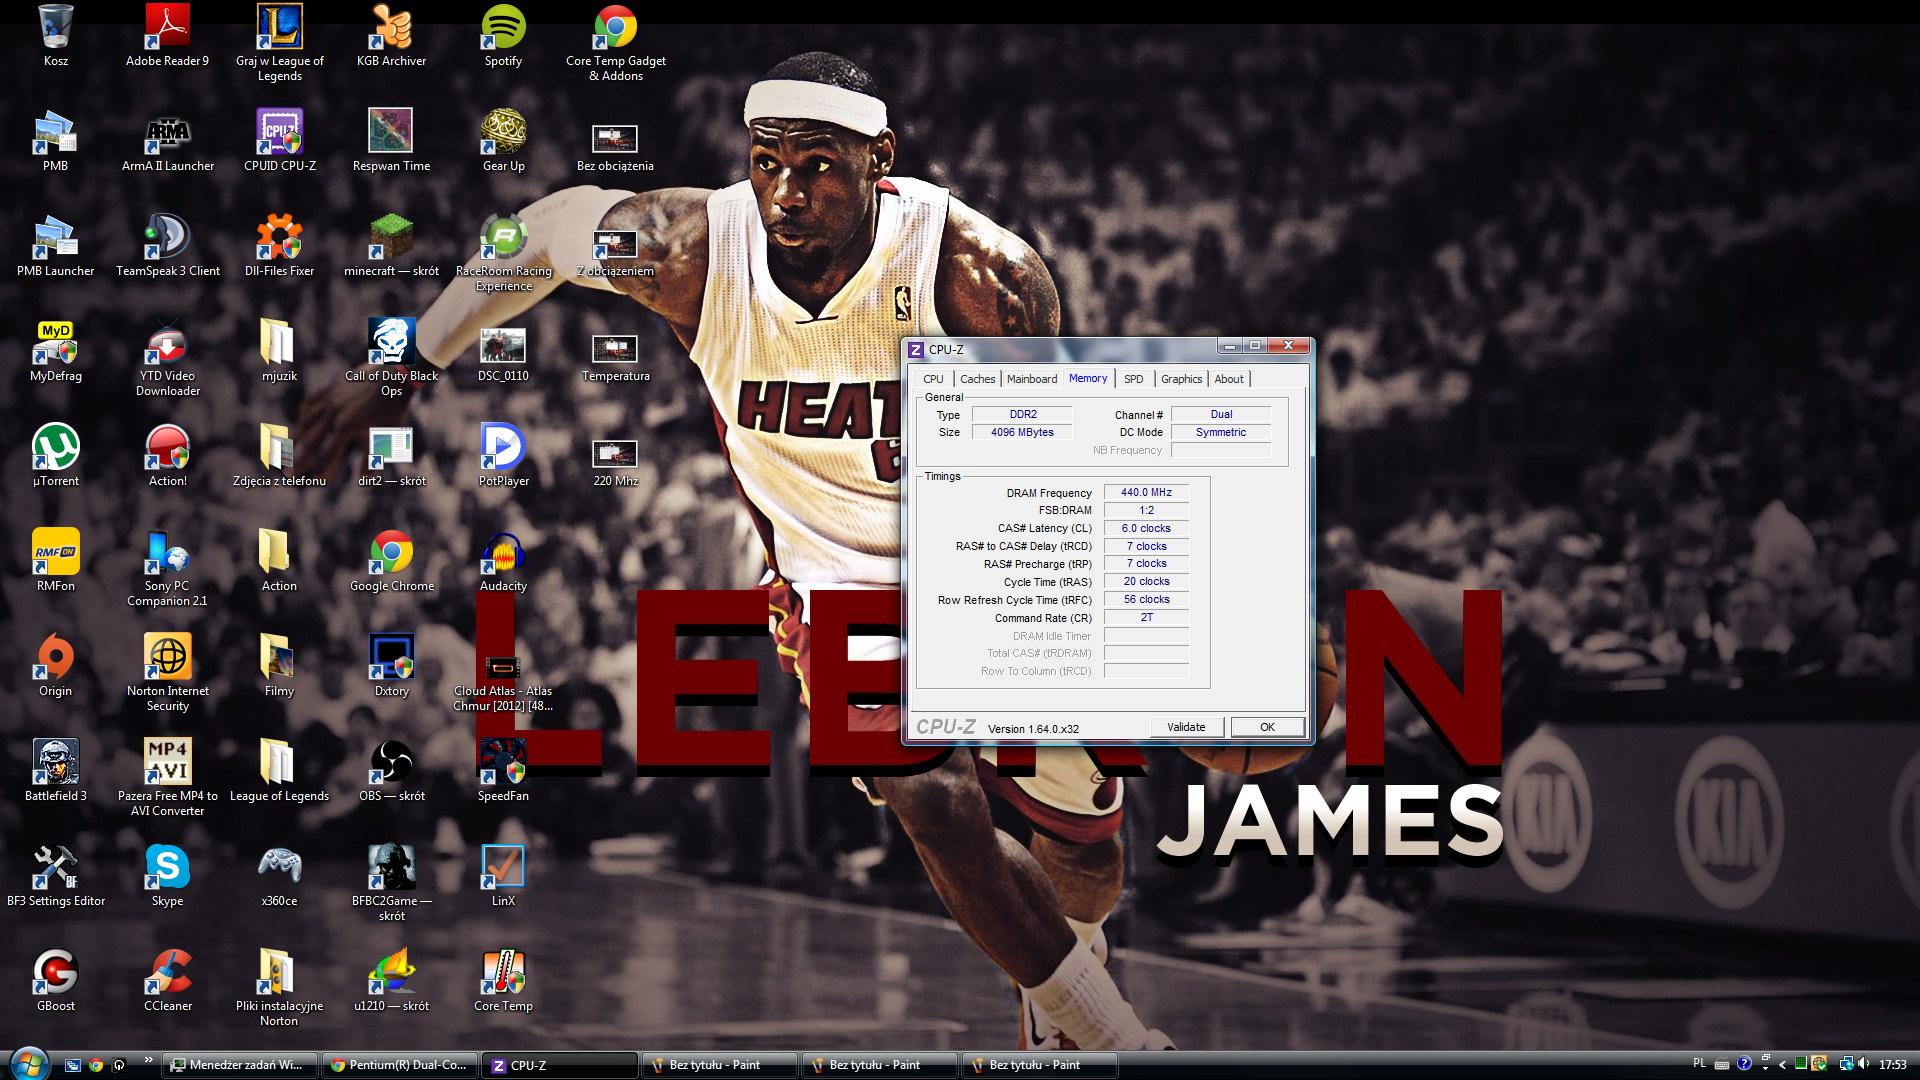
Task: Launch the Audacity desktop icon
Action: coord(503,553)
